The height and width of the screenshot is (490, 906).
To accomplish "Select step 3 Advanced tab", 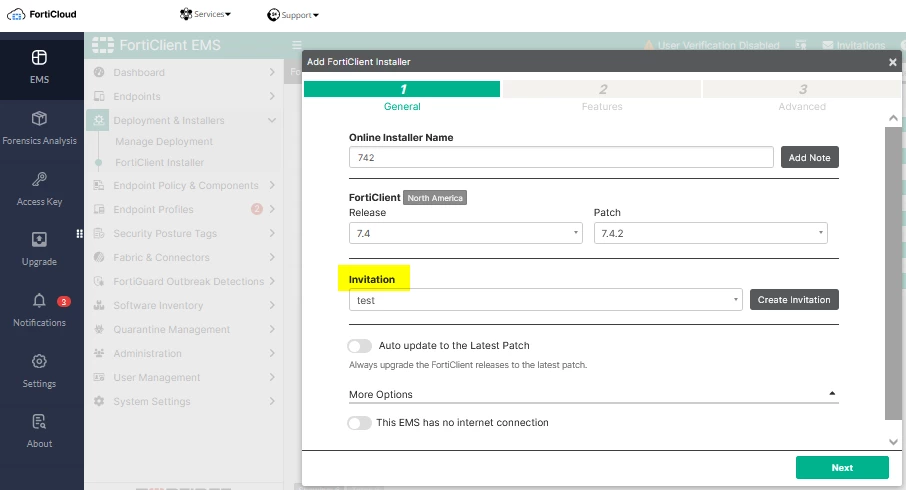I will coord(802,96).
